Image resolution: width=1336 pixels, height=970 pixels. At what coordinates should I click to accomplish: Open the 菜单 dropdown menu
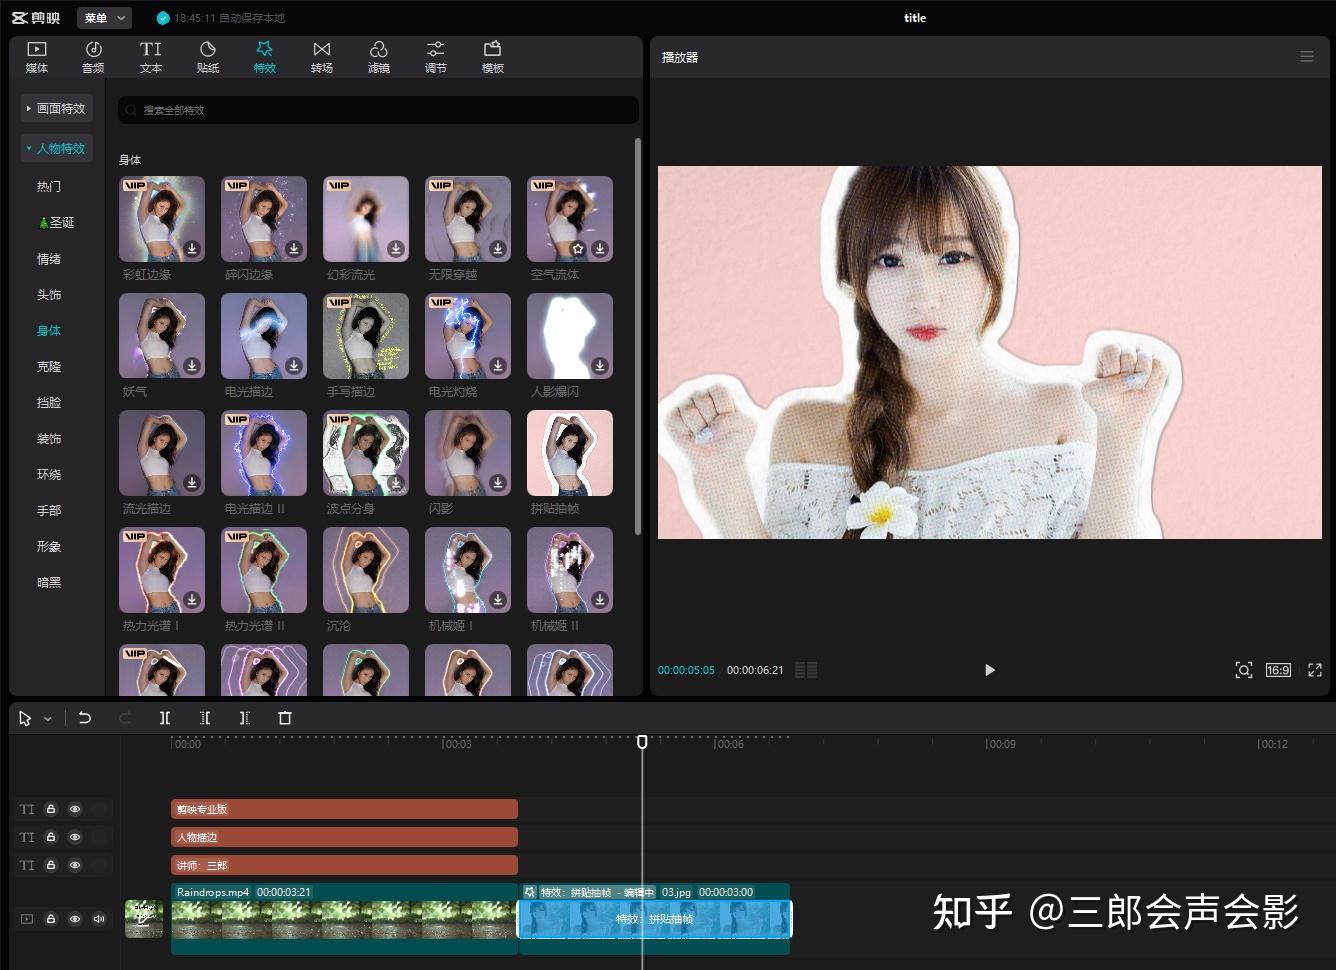pyautogui.click(x=104, y=18)
